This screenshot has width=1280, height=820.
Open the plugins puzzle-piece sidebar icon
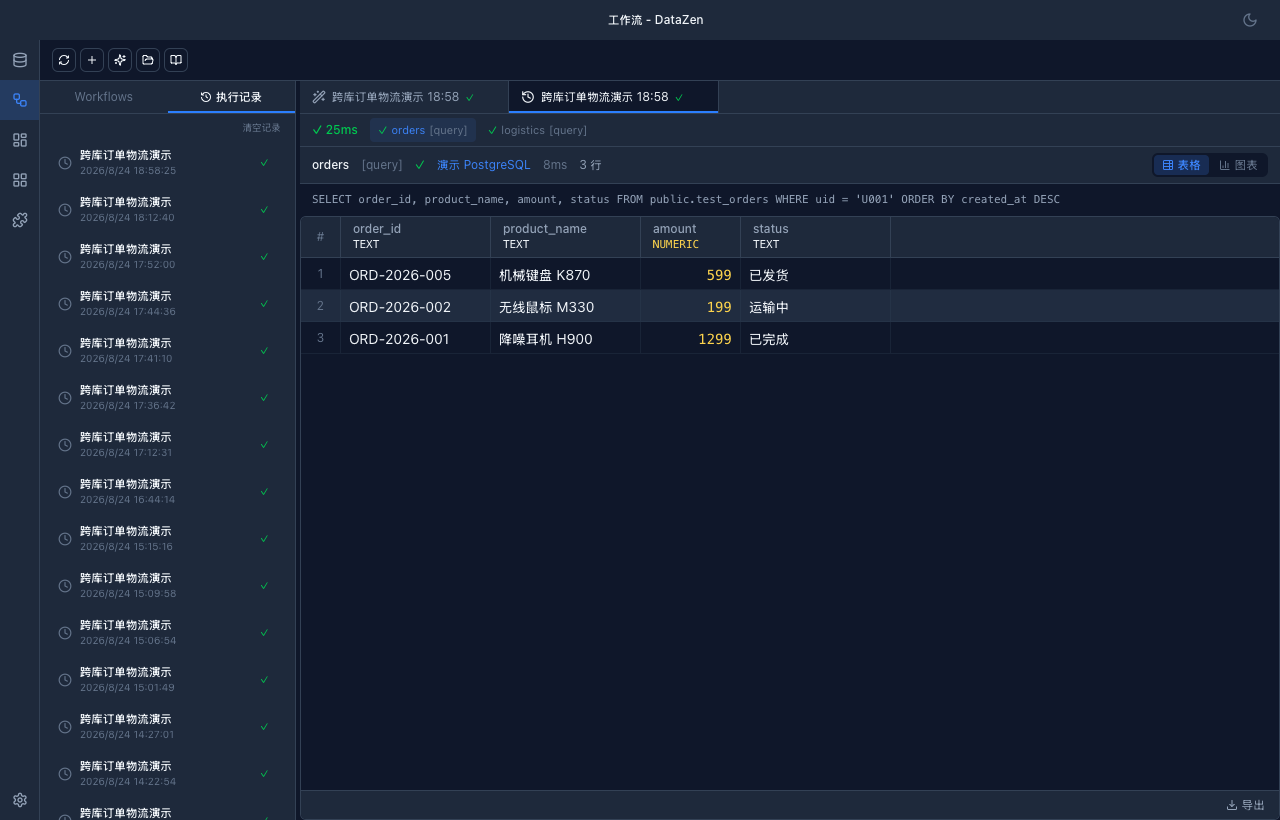click(x=20, y=220)
